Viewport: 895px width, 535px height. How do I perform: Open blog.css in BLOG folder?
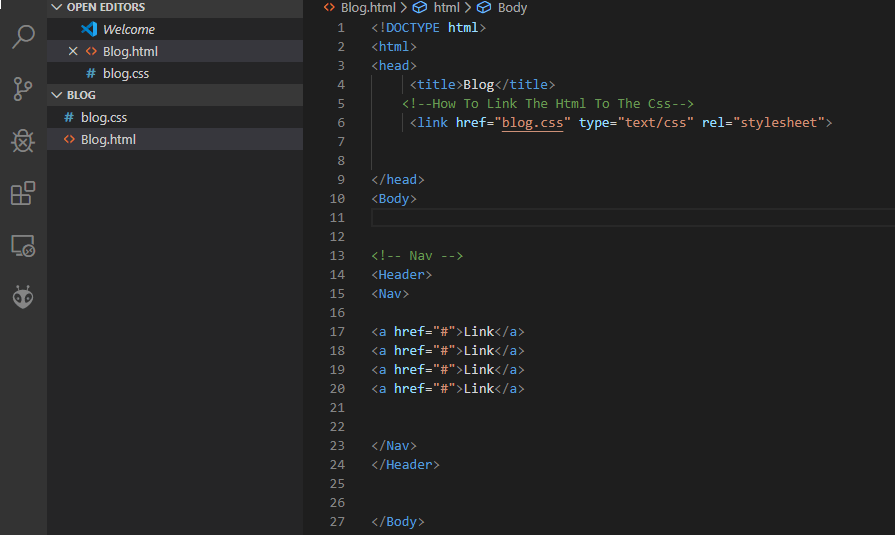tap(103, 117)
